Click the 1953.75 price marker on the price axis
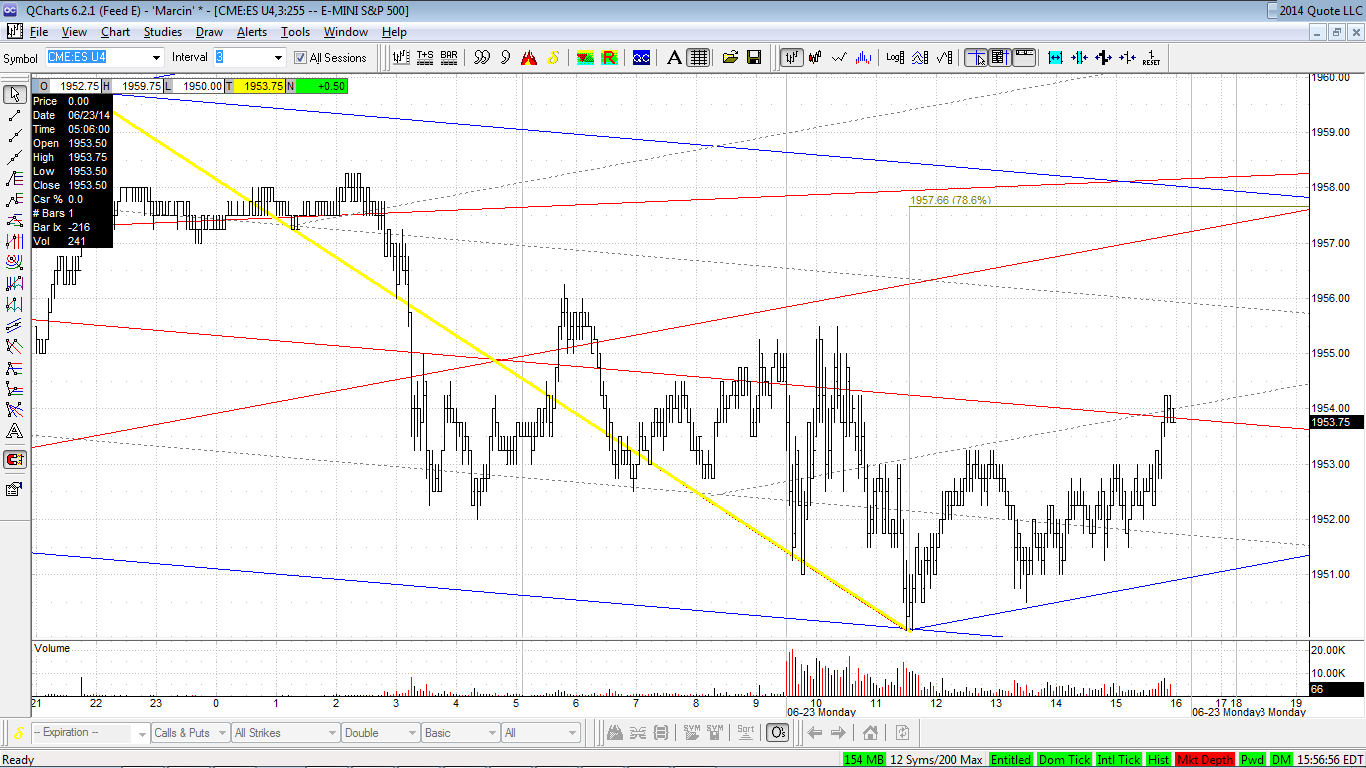 click(x=1336, y=422)
